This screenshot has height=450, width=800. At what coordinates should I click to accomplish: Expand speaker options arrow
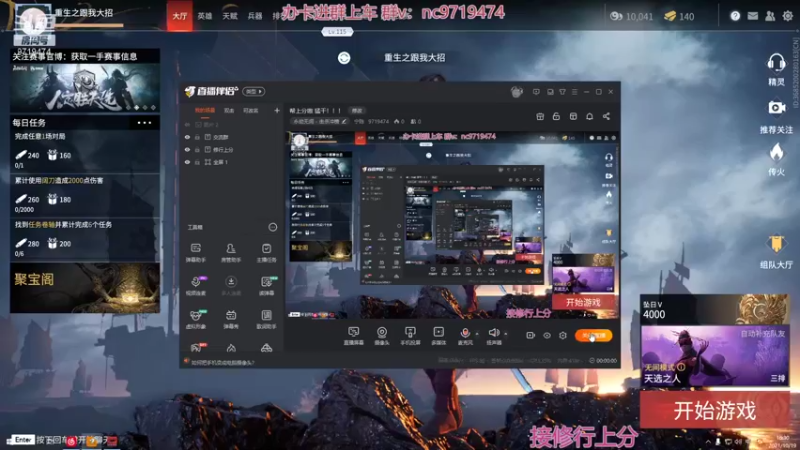pos(506,334)
